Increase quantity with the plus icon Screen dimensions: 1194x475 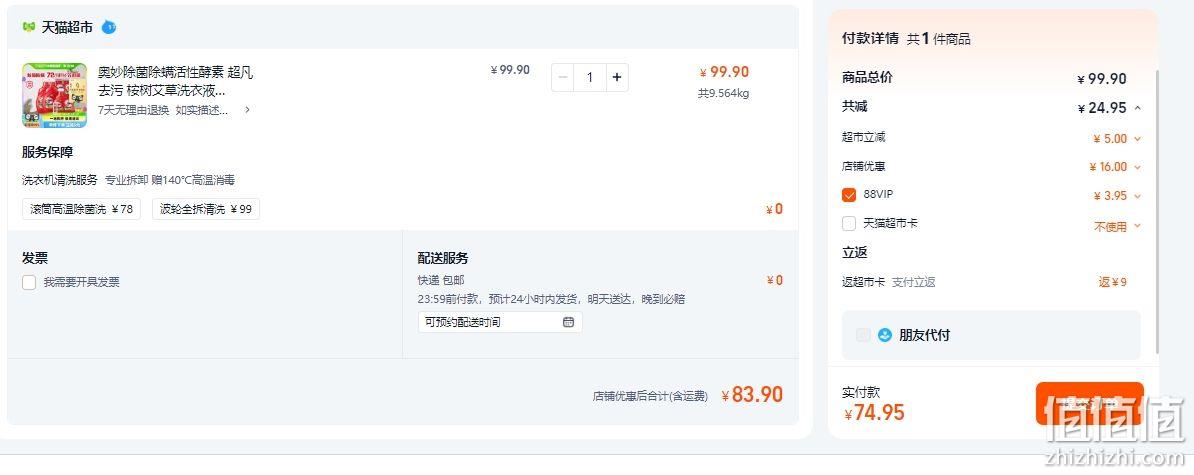(x=617, y=77)
